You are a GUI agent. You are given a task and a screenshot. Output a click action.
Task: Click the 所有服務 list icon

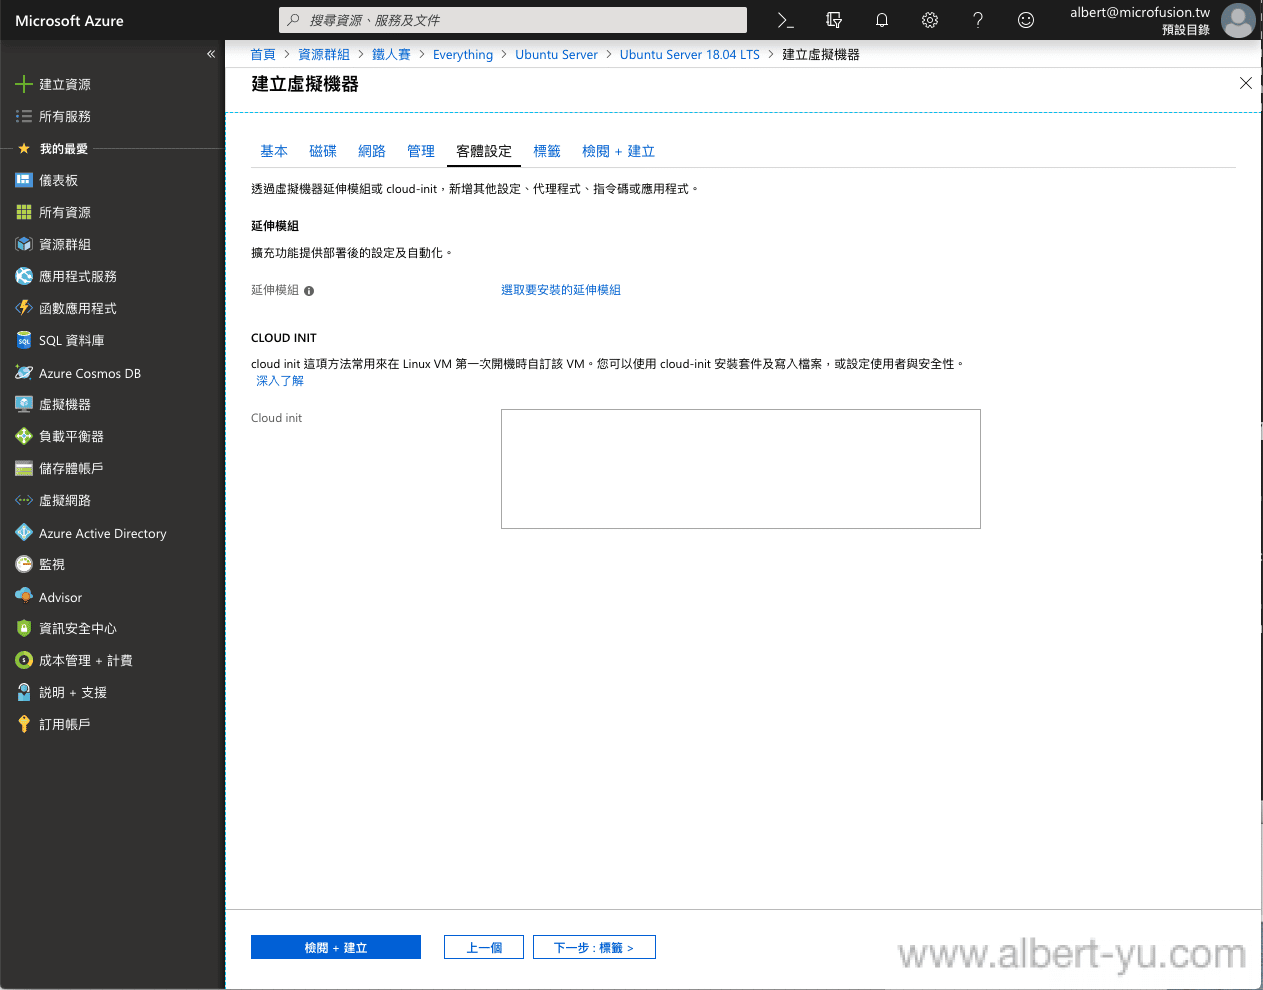(x=24, y=117)
